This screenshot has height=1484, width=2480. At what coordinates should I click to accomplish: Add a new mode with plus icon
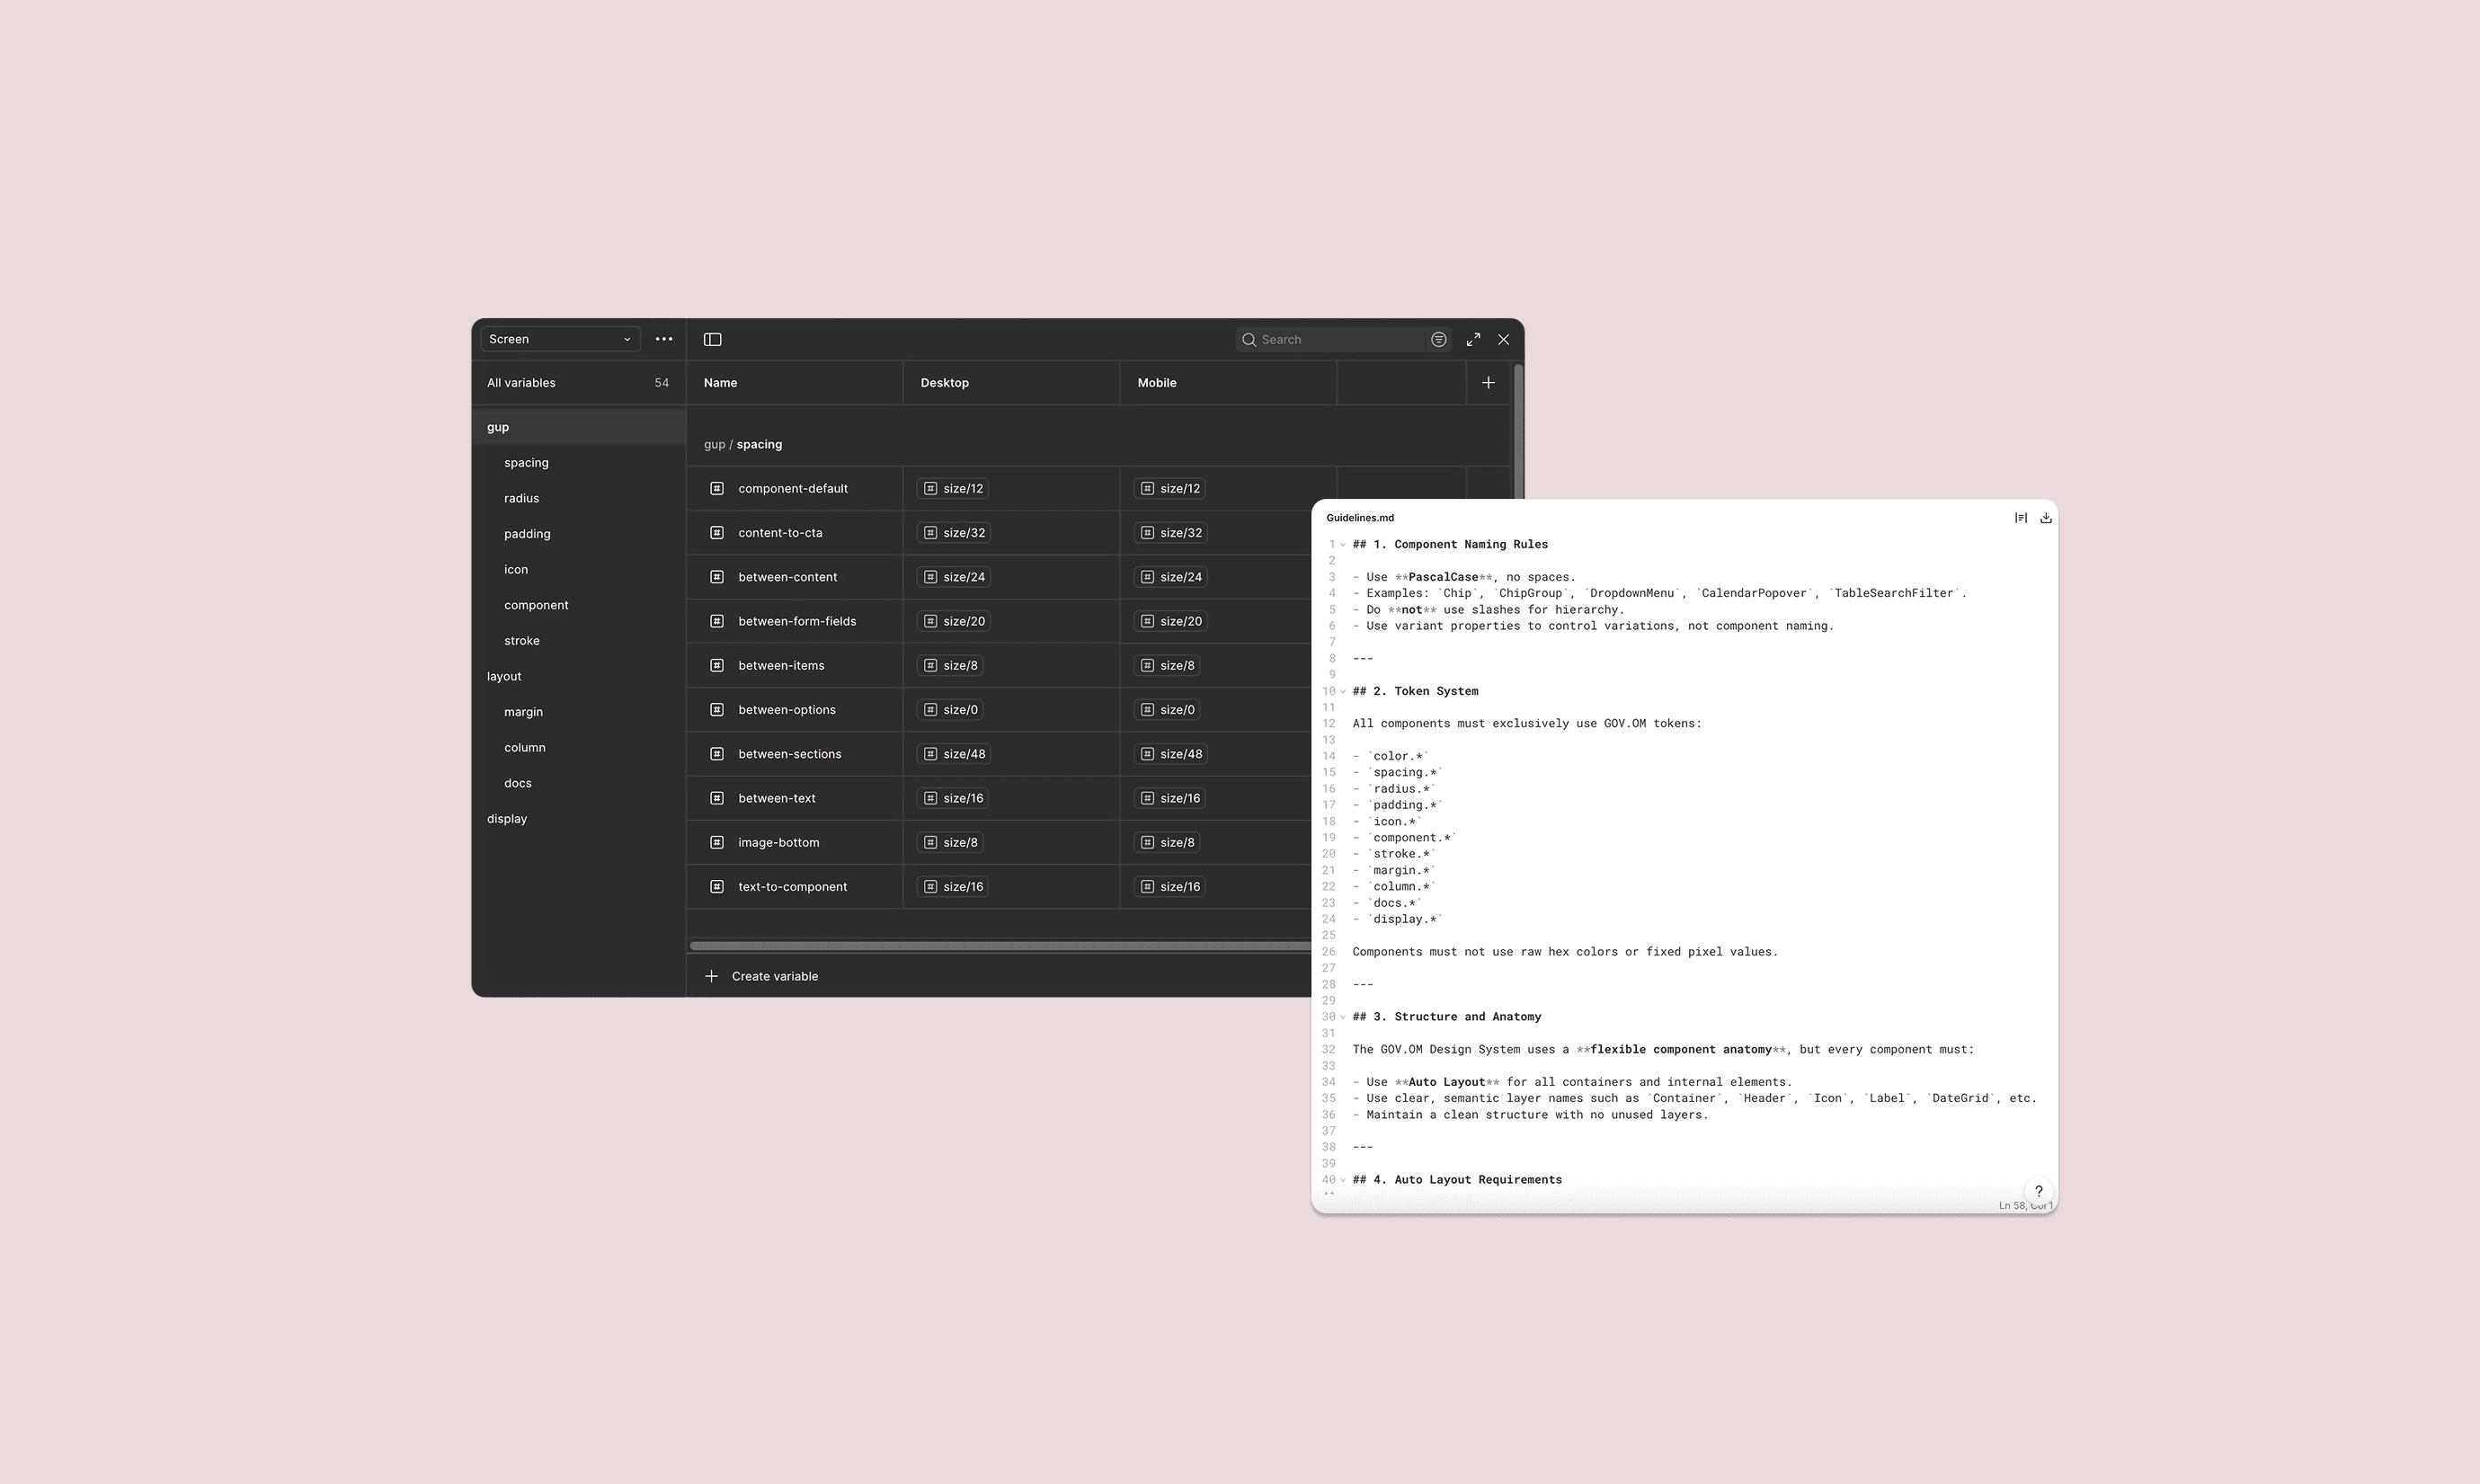[x=1488, y=382]
